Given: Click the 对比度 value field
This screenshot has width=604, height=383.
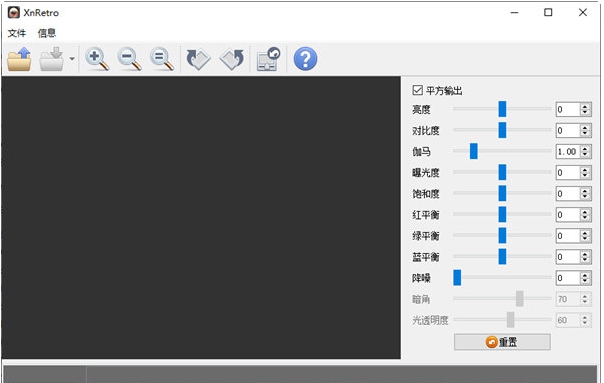Looking at the screenshot, I should pos(568,131).
